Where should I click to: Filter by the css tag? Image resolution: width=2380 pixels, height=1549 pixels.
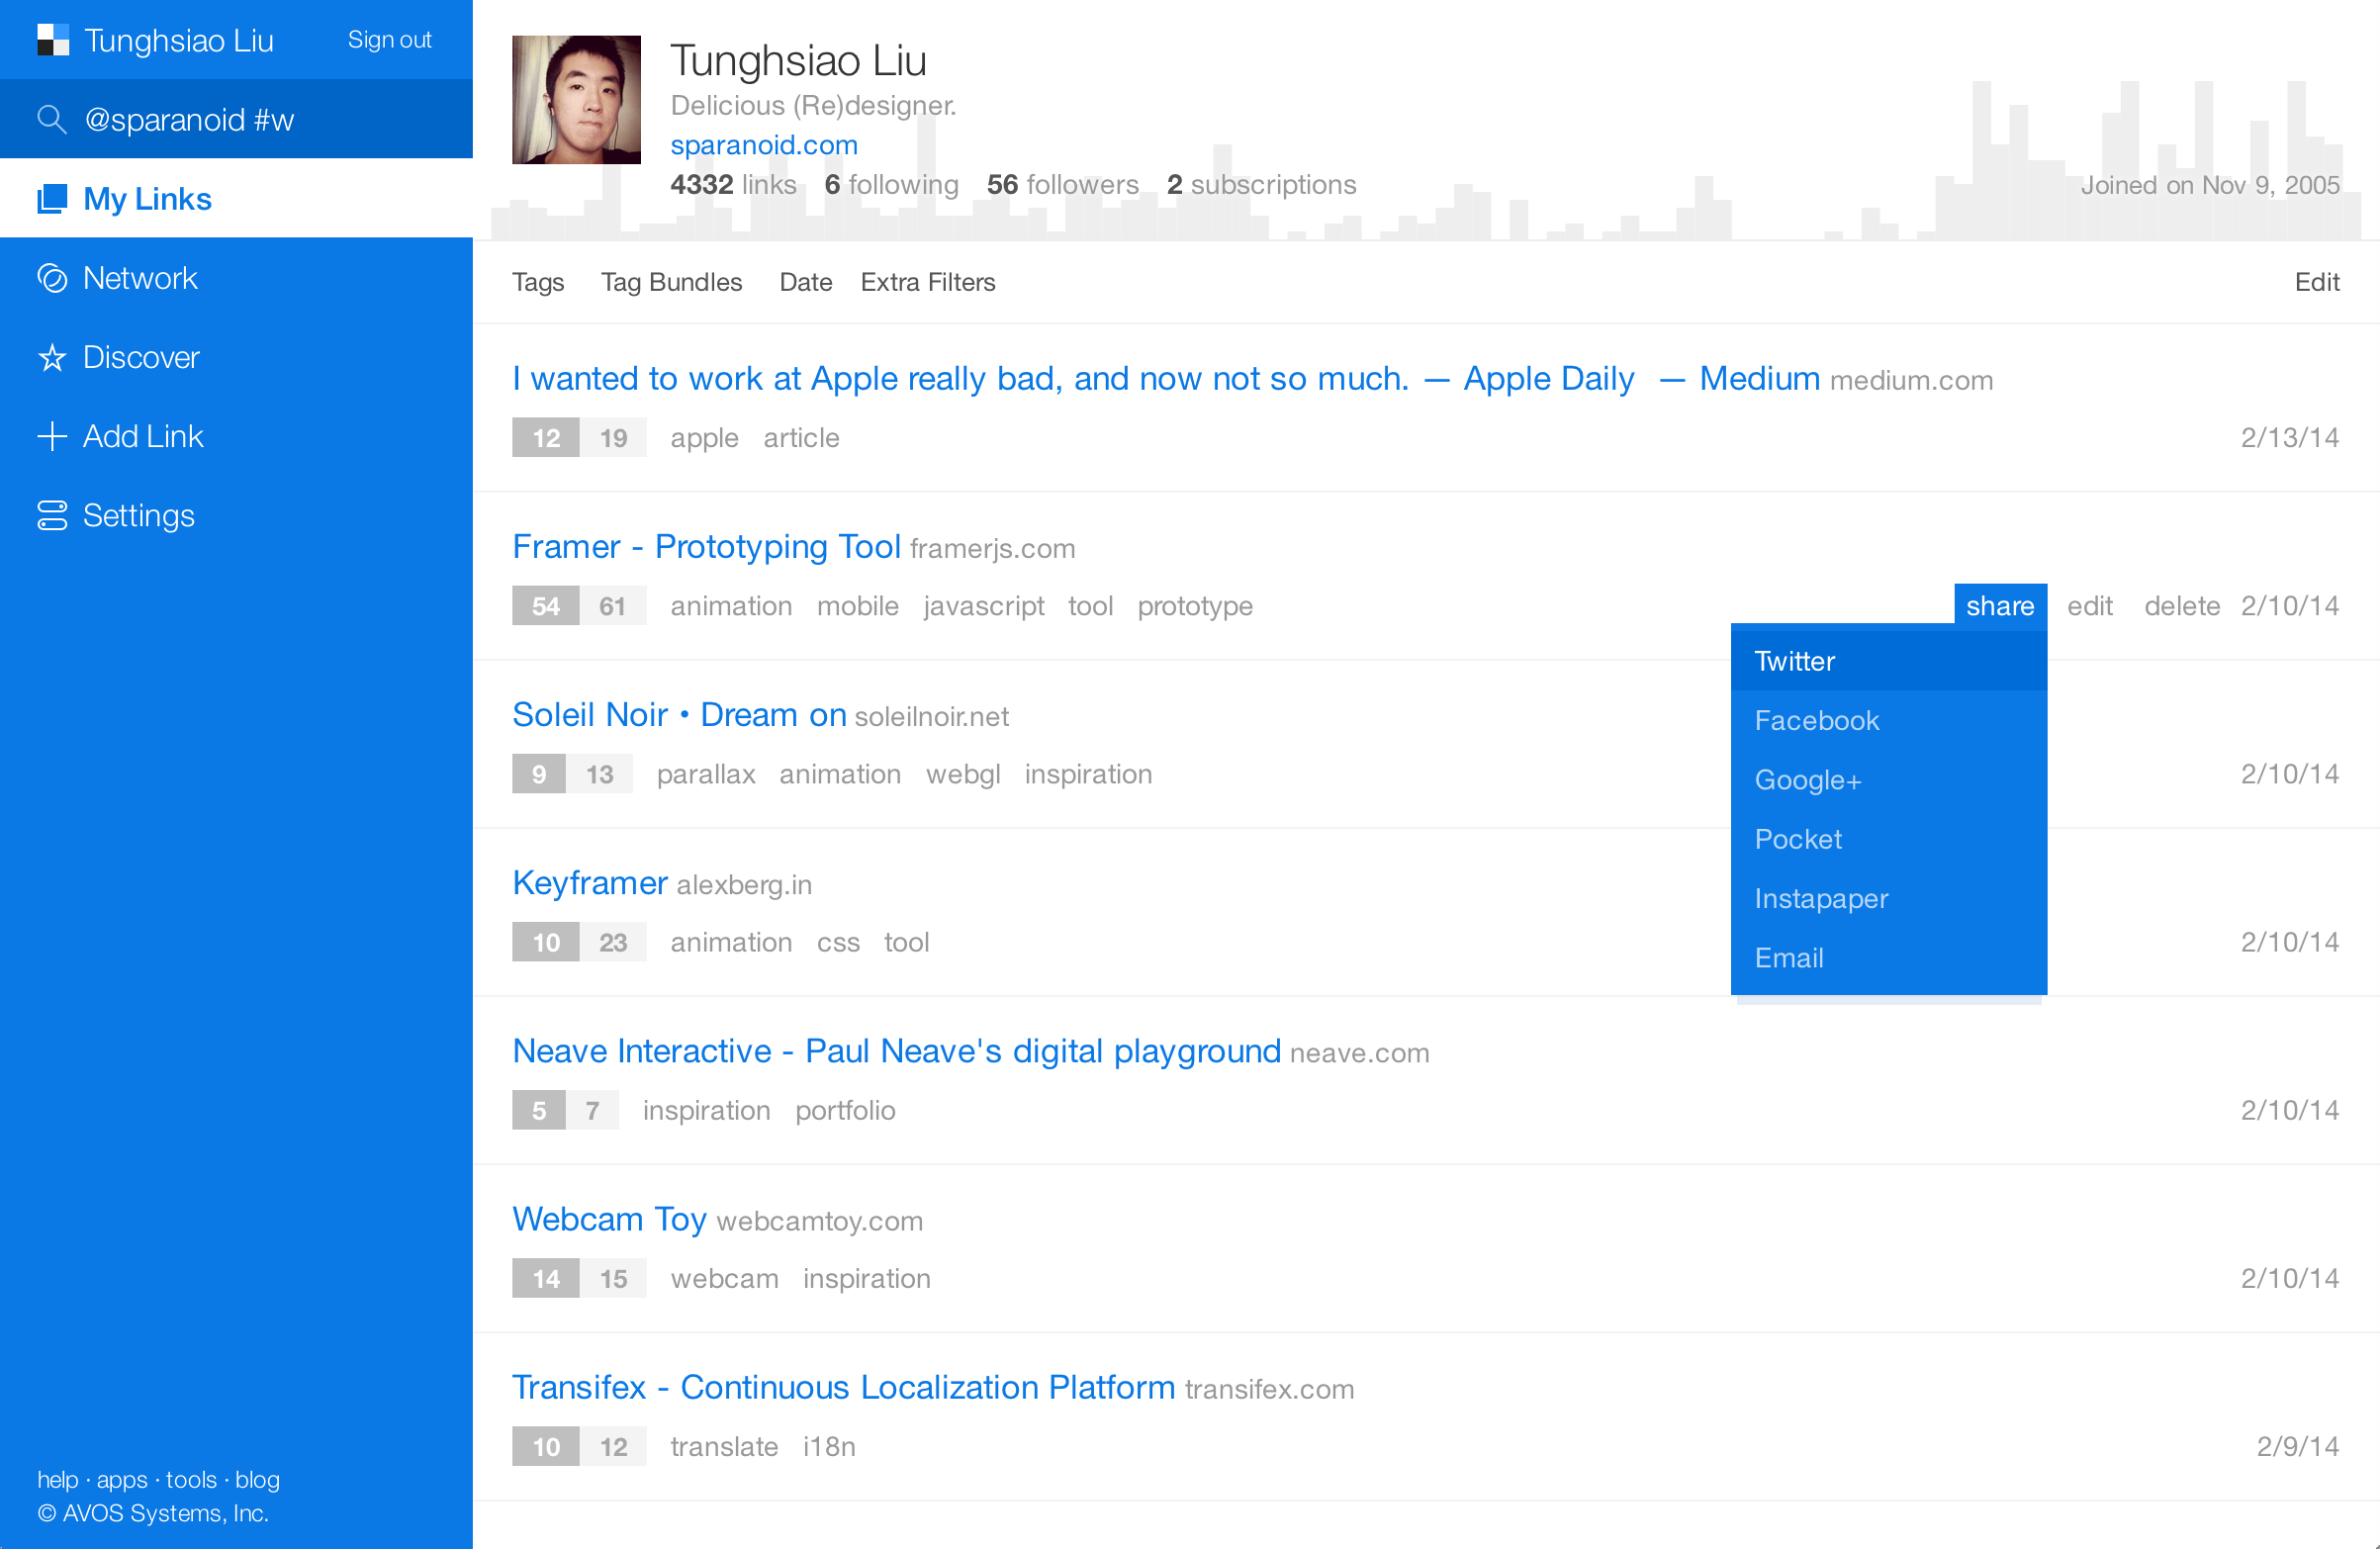(x=838, y=942)
